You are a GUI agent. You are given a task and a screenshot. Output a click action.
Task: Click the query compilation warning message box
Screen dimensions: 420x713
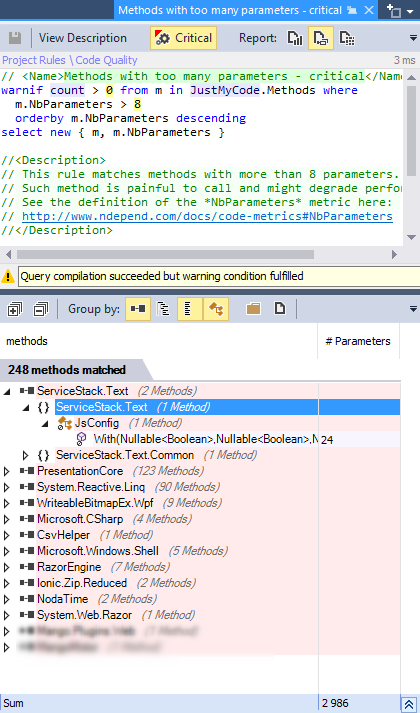point(219,276)
